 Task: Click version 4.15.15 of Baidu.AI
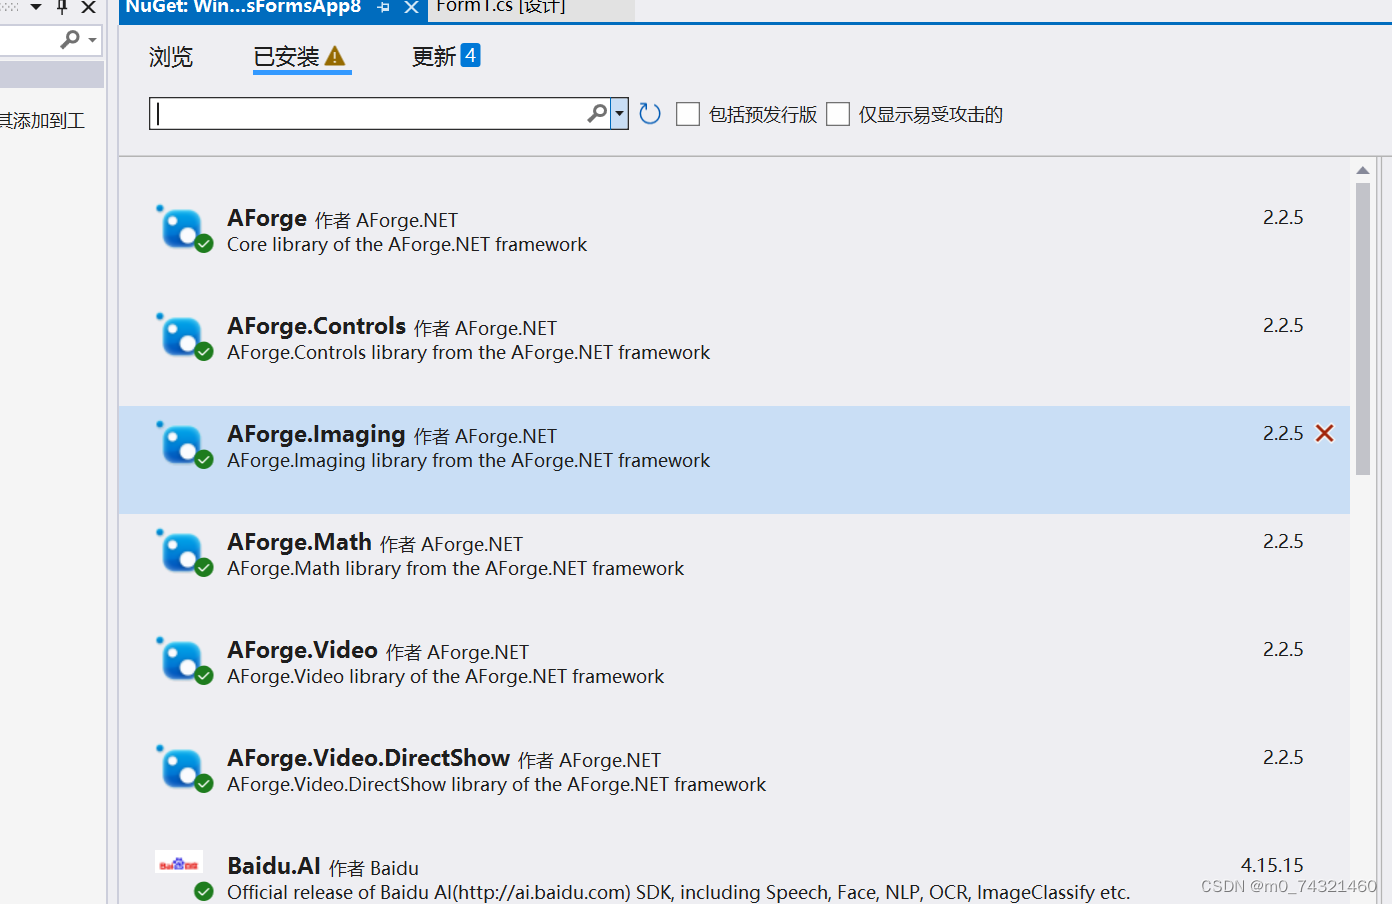coord(1272,865)
